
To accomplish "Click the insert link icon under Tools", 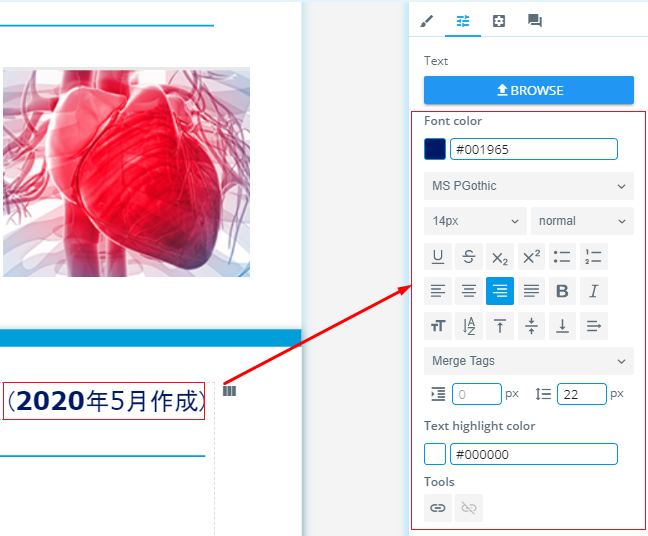I will [x=438, y=508].
